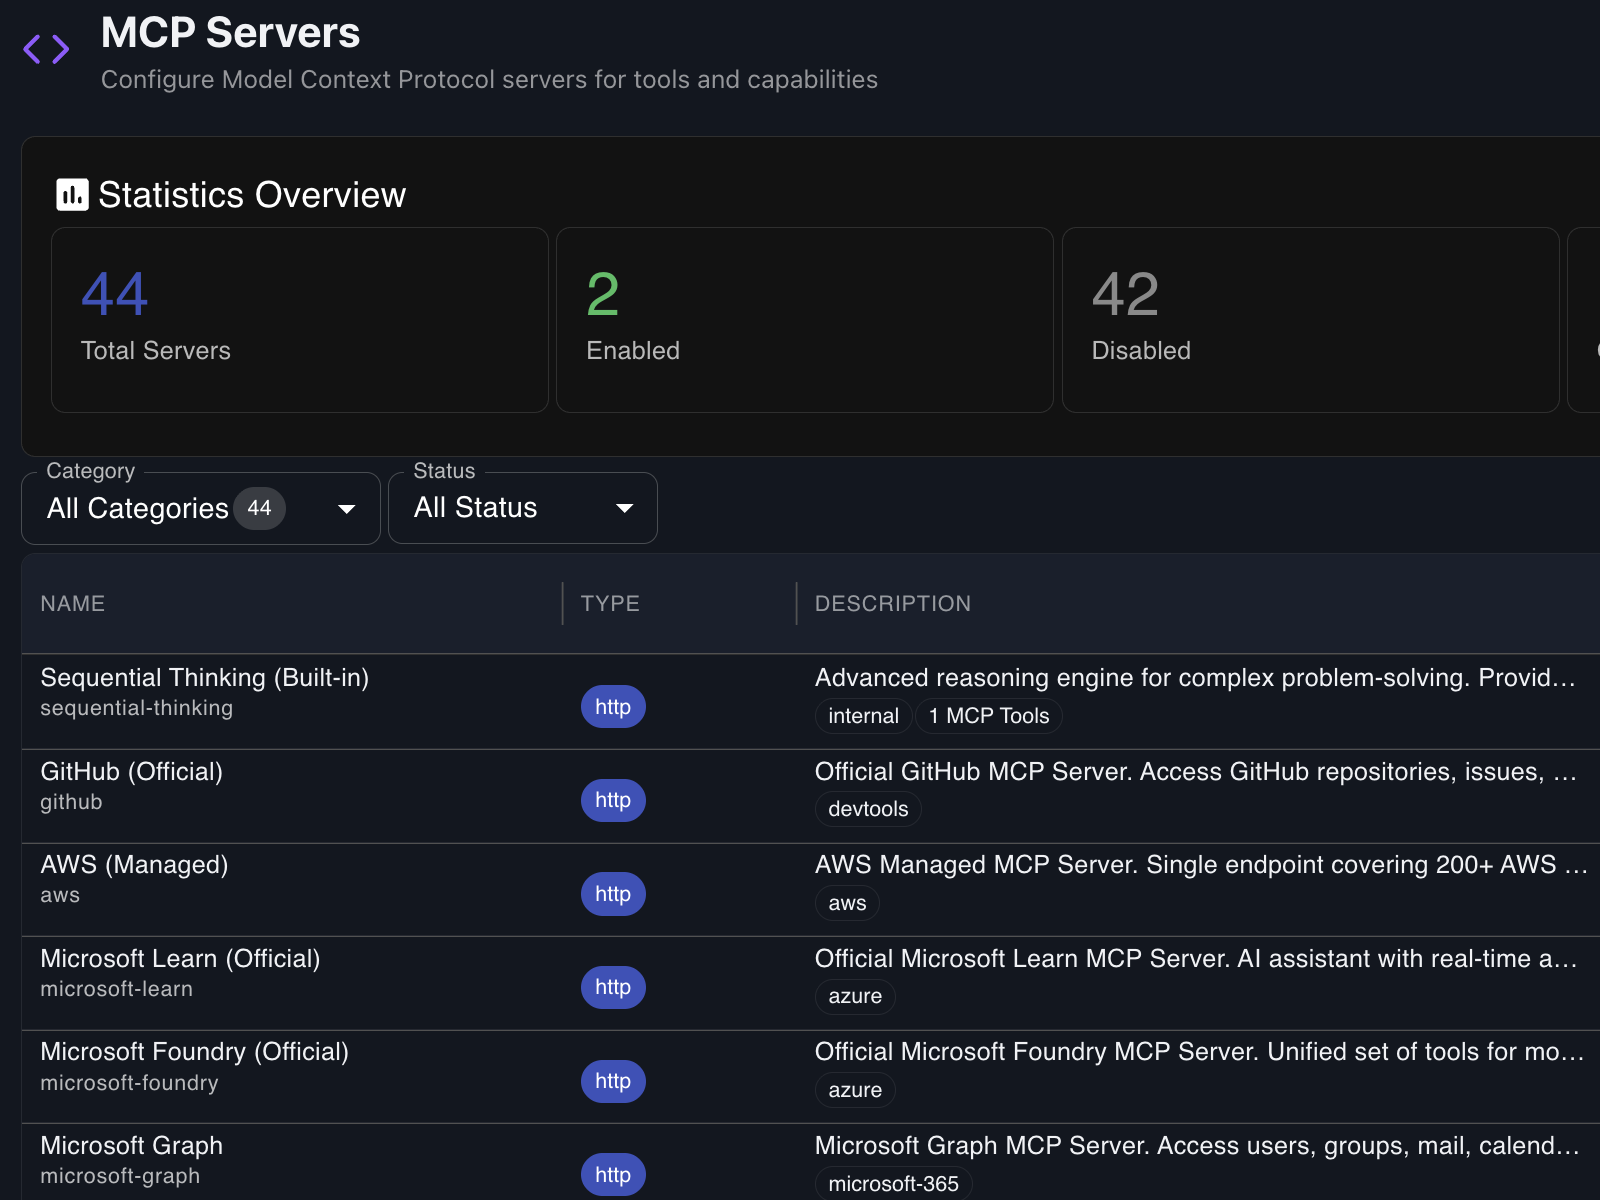Screen dimensions: 1600x1200
Task: Sort by the DESCRIPTION column header
Action: click(x=893, y=604)
